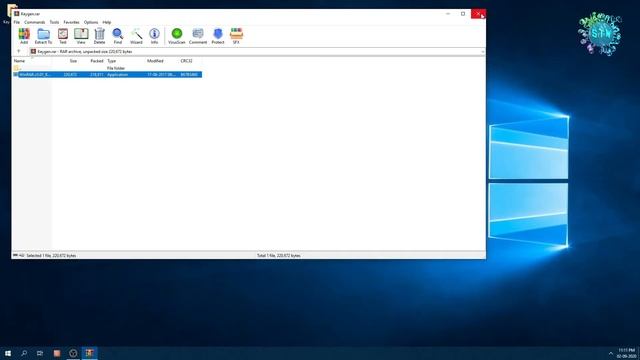Show hidden system tray icons
This screenshot has width=640, height=360.
pos(611,353)
